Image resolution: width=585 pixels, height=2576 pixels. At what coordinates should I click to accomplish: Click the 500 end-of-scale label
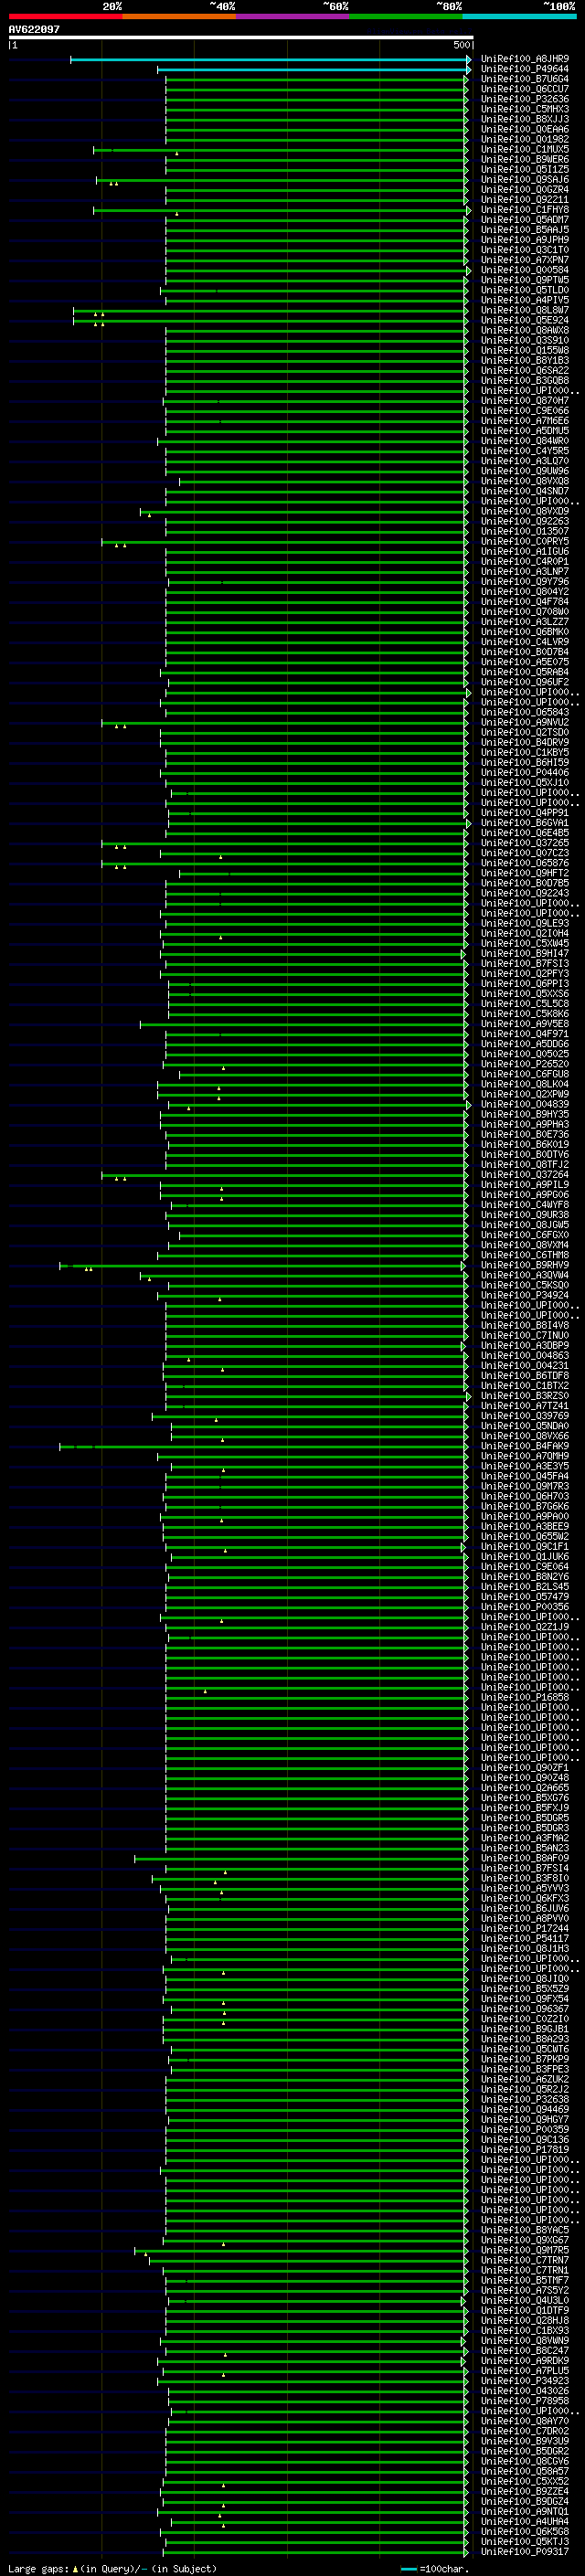point(461,45)
